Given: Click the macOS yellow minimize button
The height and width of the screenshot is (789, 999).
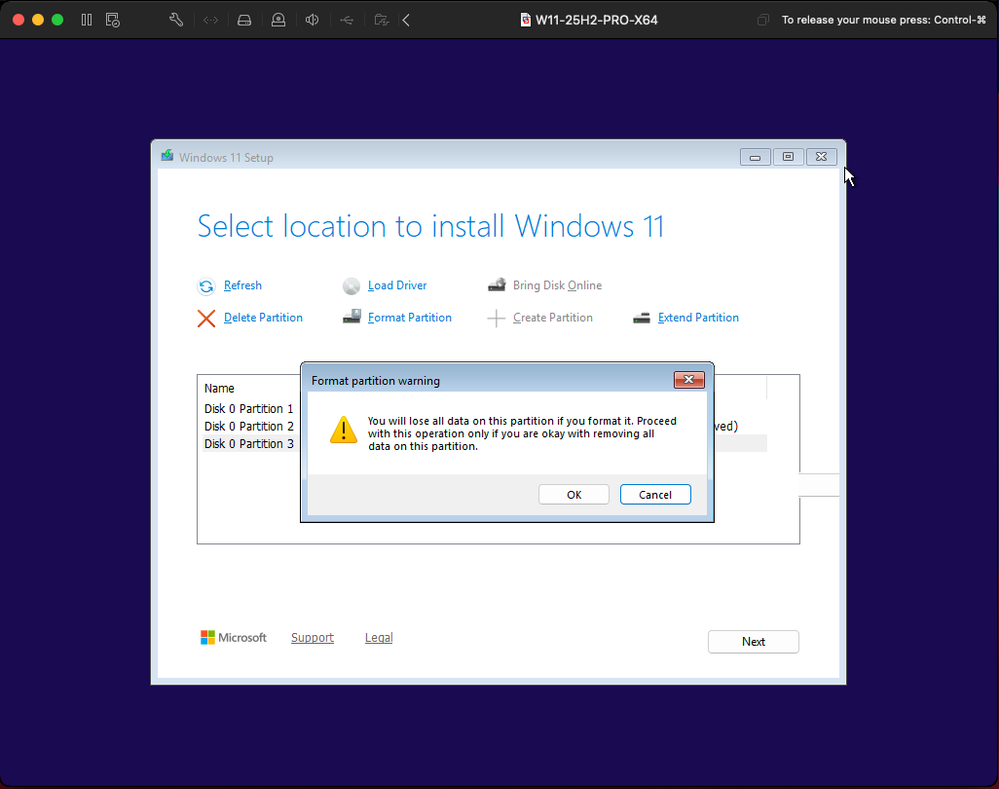Looking at the screenshot, I should pos(38,20).
